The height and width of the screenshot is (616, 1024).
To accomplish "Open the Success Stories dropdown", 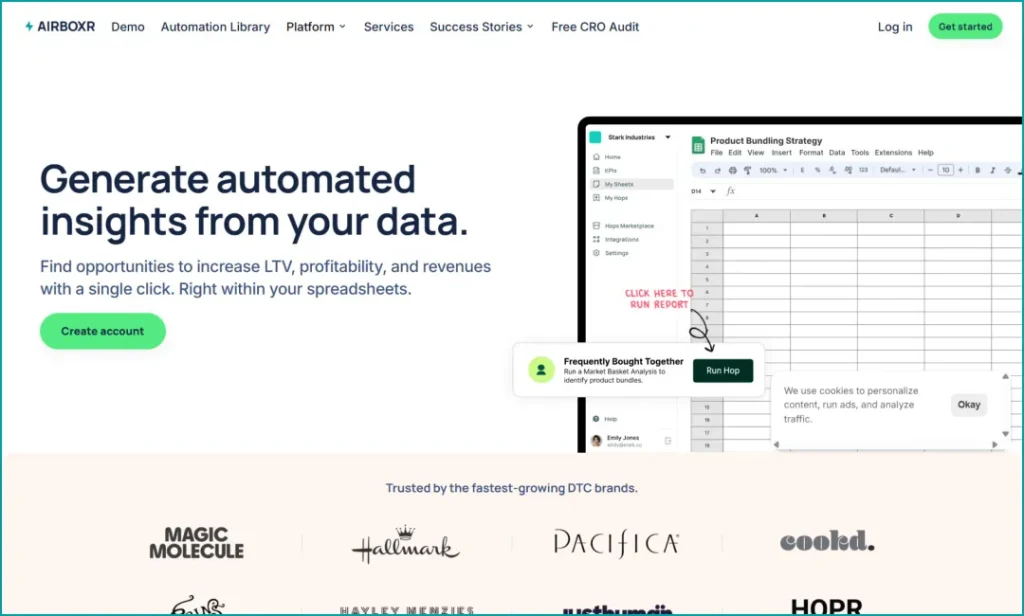I will click(x=481, y=27).
